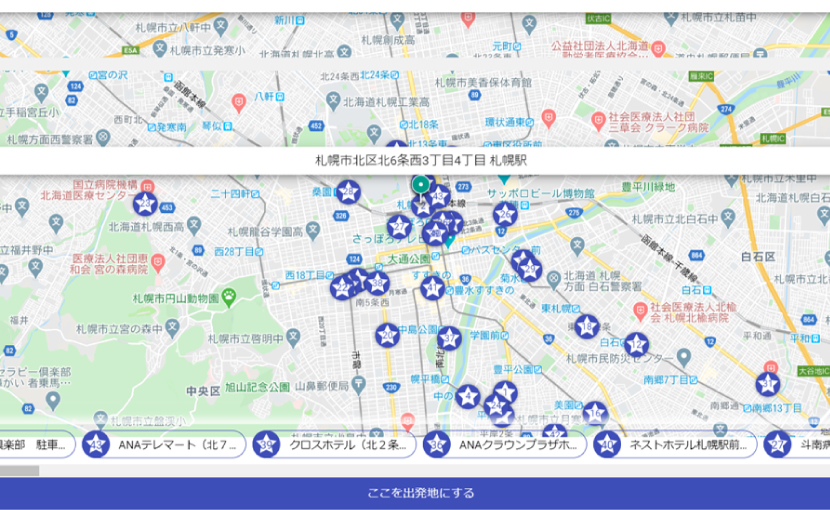Screen dimensions: 830x510
Task: Click star marker 29 near 菊水
Action: click(x=528, y=267)
